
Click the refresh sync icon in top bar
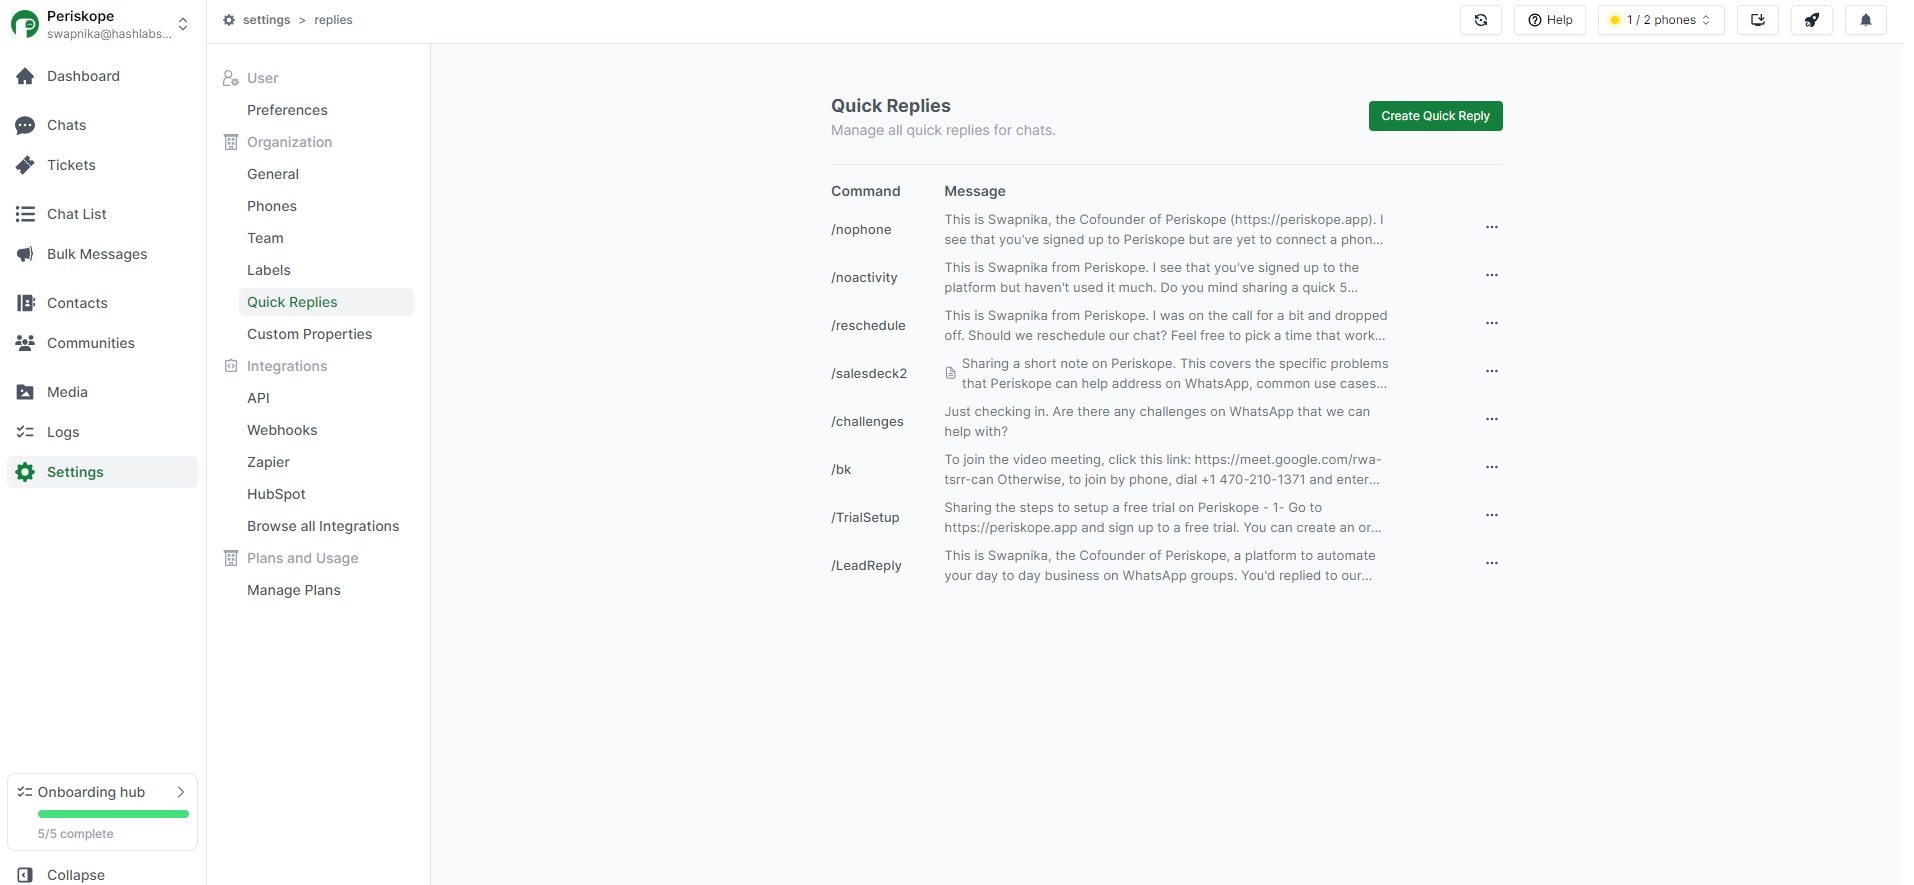point(1481,20)
